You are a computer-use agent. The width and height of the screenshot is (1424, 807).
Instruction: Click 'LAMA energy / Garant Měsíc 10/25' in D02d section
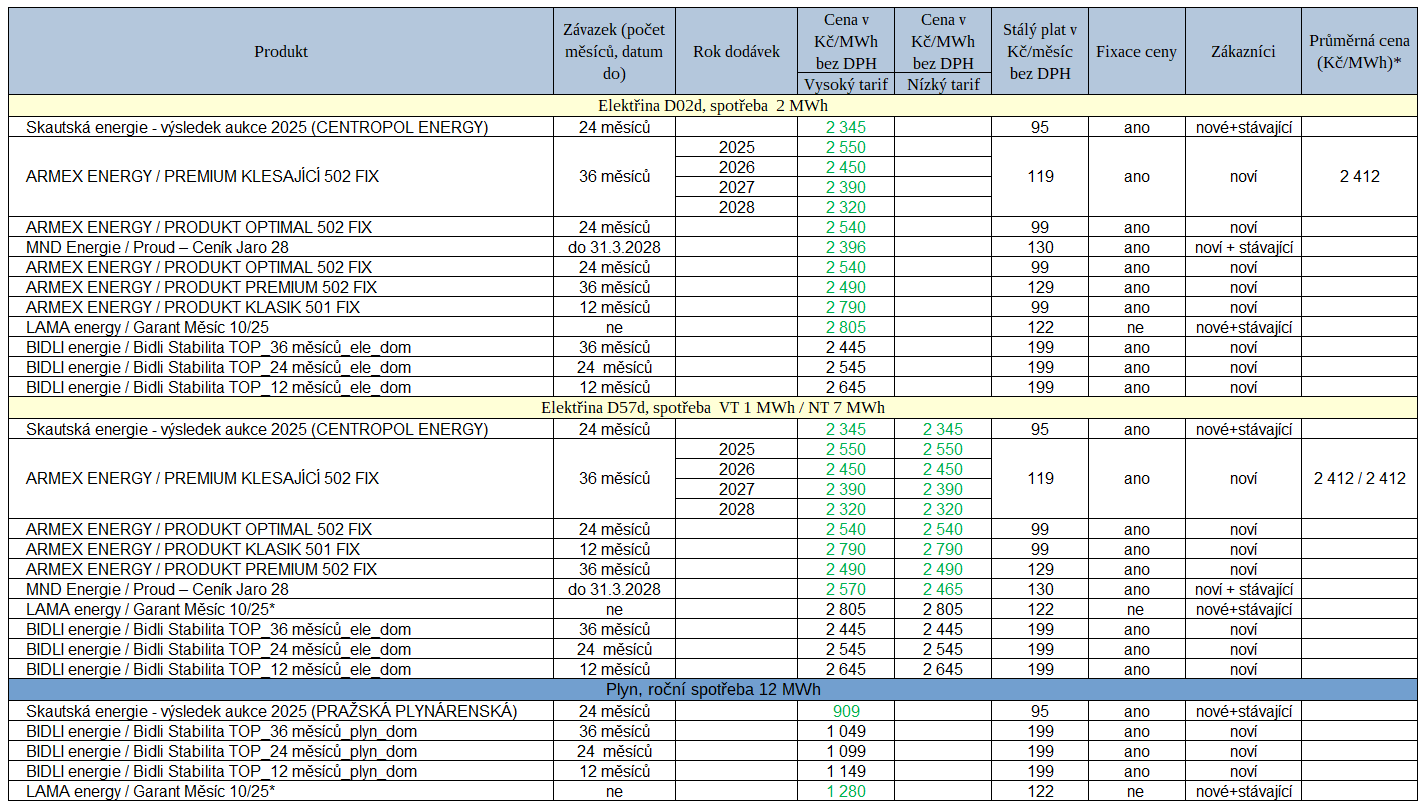point(148,327)
